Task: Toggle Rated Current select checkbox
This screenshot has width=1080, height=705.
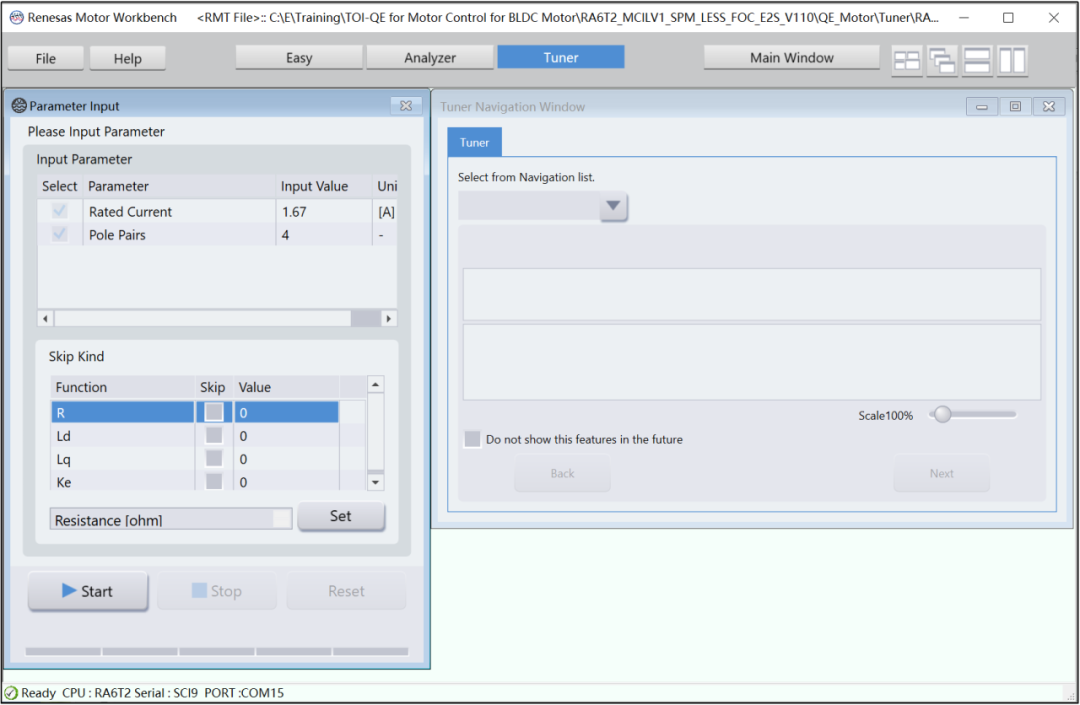Action: click(60, 211)
